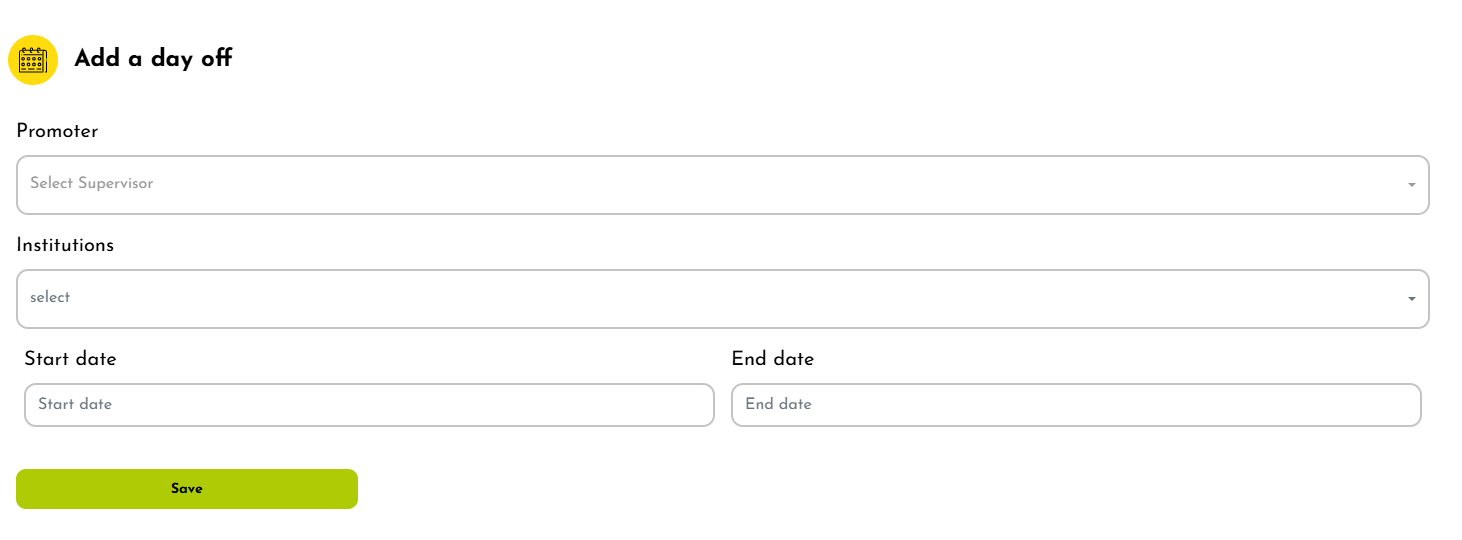Click the "Start date" placeholder inside its input

click(75, 405)
